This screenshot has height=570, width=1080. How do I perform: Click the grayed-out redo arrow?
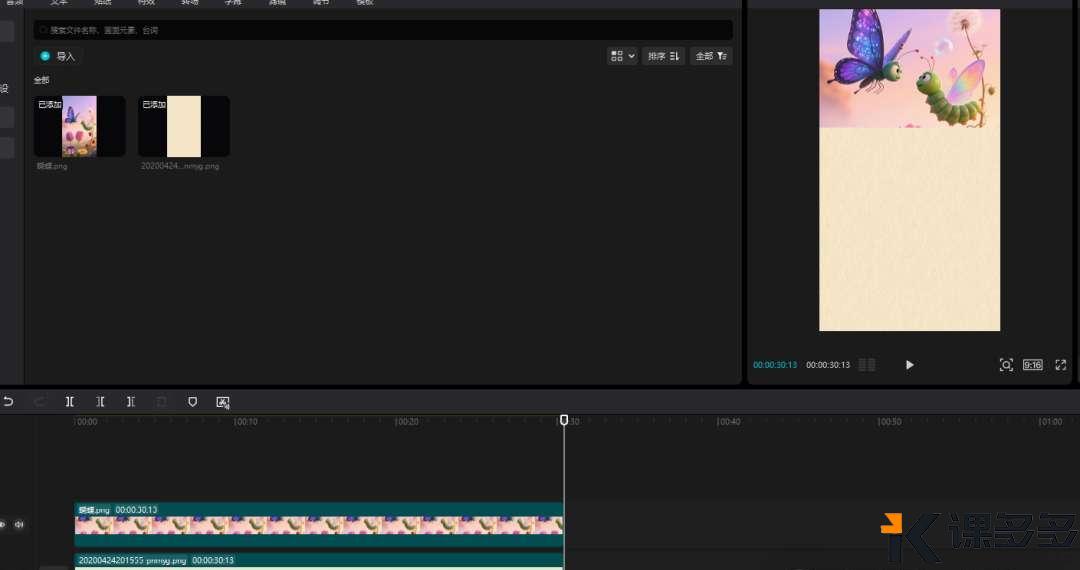pos(39,401)
